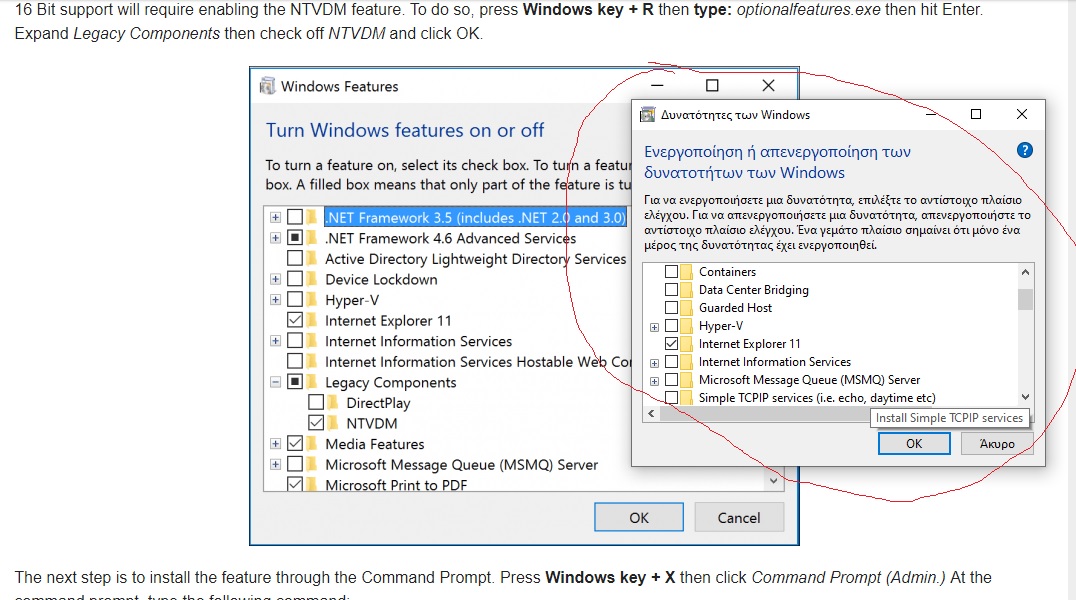The image size is (1076, 600).
Task: Click the Media Features folder icon
Action: [312, 443]
